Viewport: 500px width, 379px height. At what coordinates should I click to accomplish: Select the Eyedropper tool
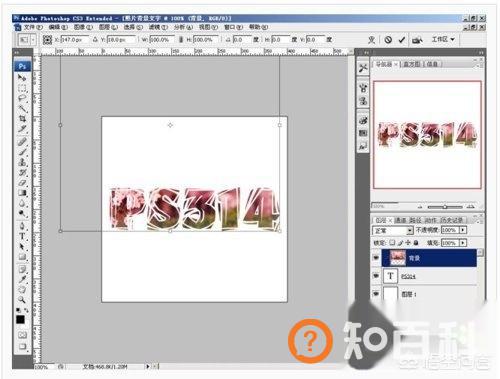coord(22,279)
